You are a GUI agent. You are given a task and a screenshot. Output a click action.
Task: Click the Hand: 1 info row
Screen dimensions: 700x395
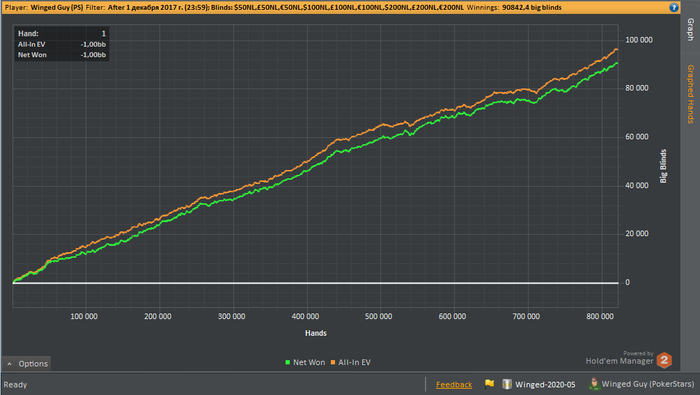pos(62,33)
